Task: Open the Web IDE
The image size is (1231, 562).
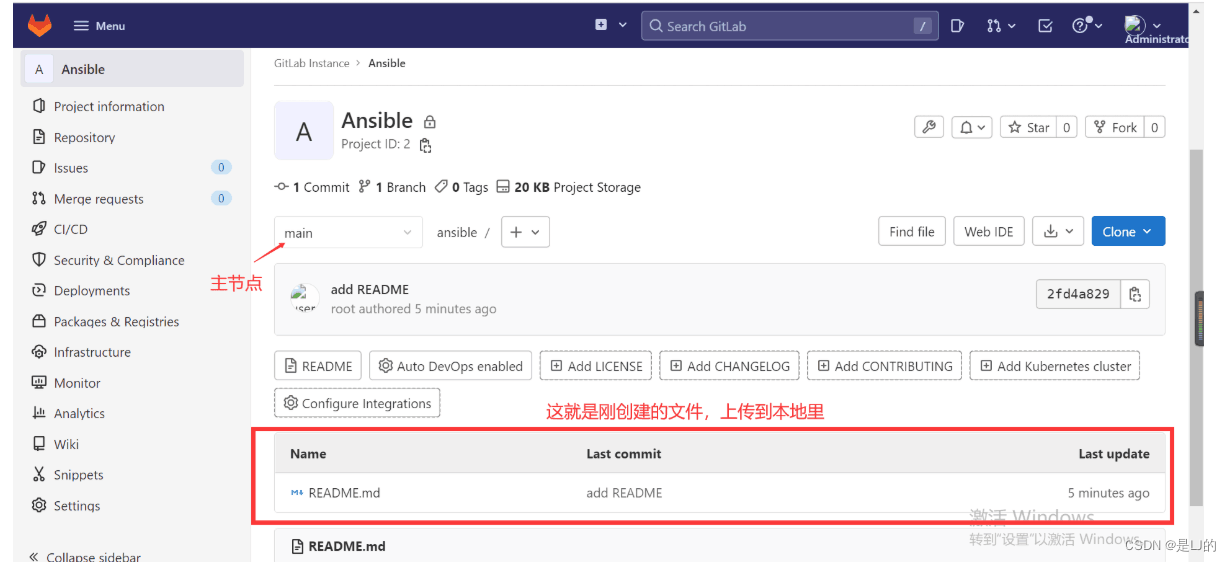Action: (x=989, y=231)
